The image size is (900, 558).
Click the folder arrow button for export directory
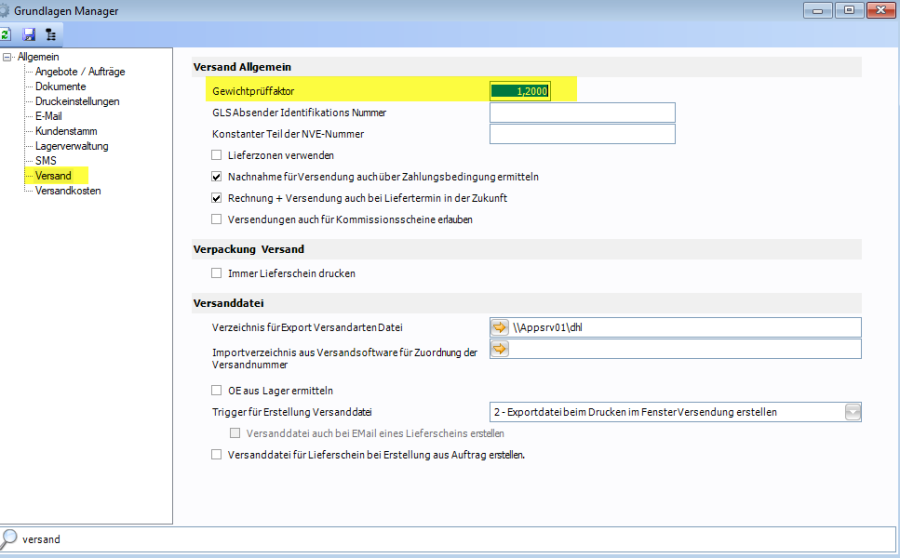[499, 327]
